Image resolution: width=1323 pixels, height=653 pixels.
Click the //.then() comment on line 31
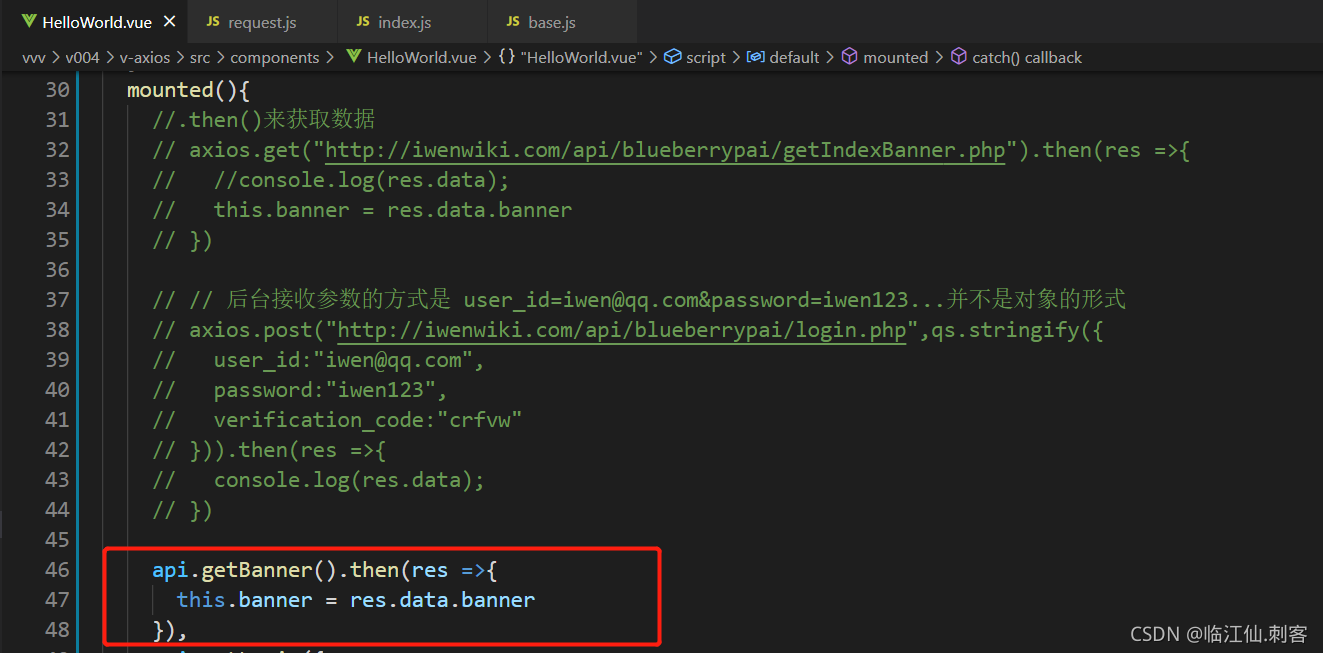pos(264,120)
